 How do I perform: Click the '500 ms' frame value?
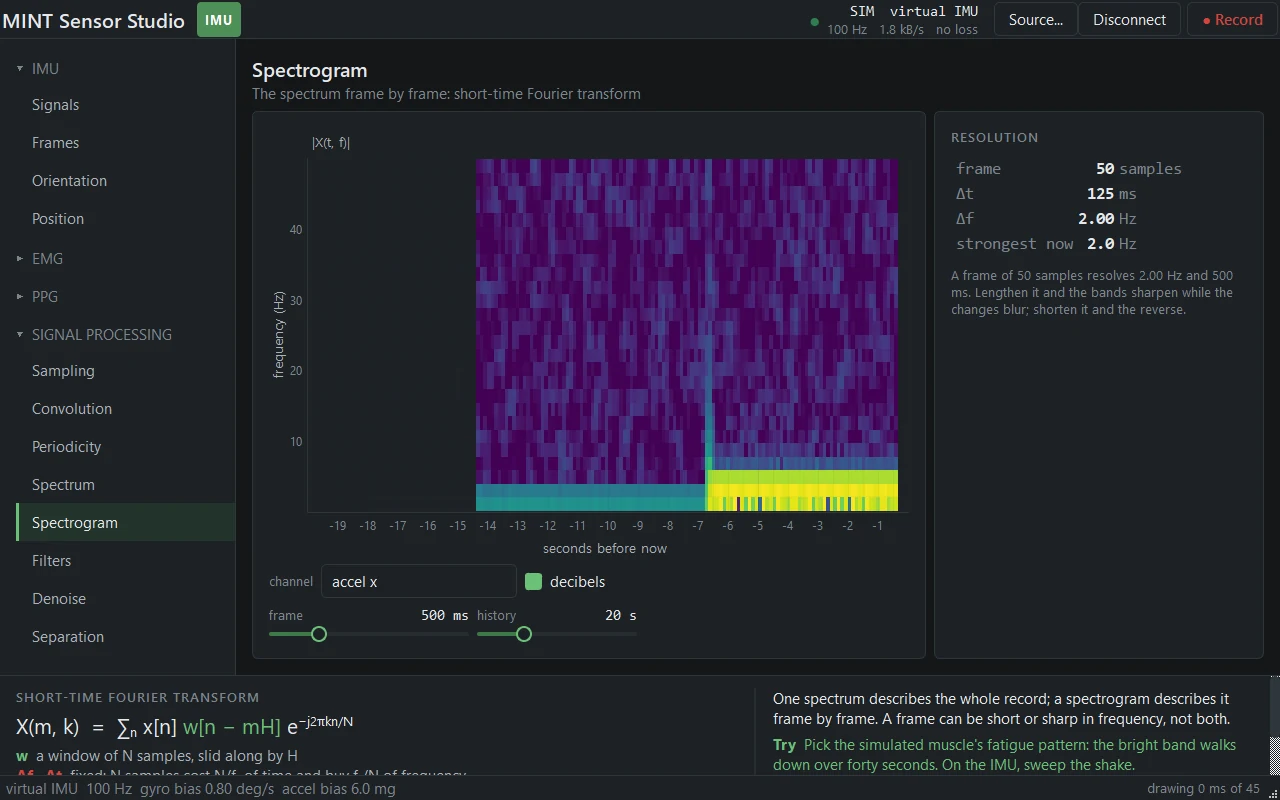click(444, 615)
